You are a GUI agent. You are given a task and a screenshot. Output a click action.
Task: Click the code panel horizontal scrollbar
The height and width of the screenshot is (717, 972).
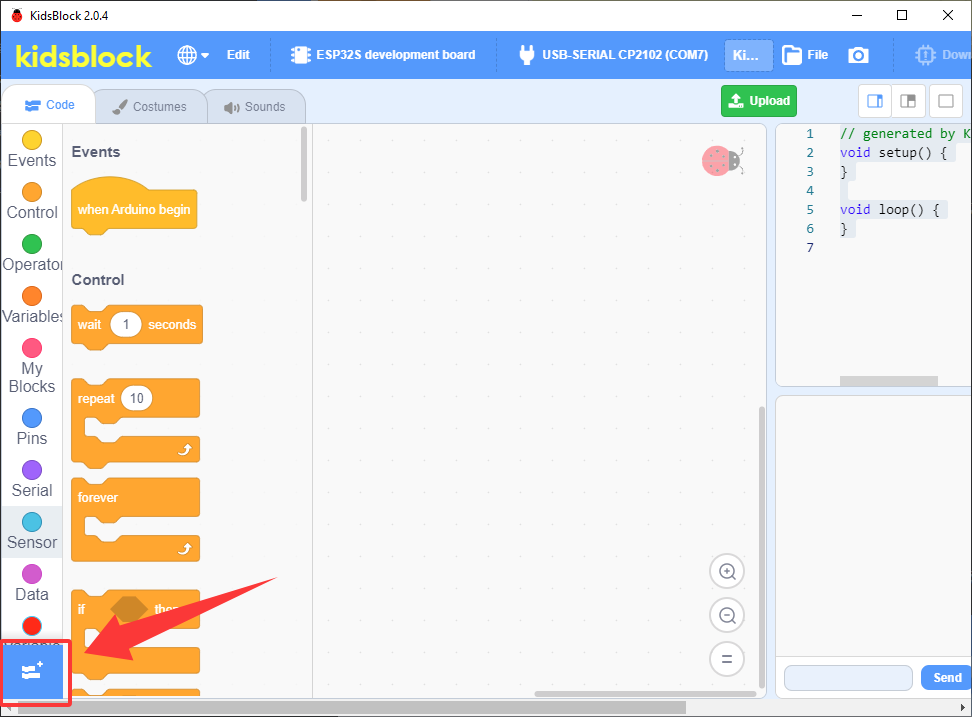888,381
